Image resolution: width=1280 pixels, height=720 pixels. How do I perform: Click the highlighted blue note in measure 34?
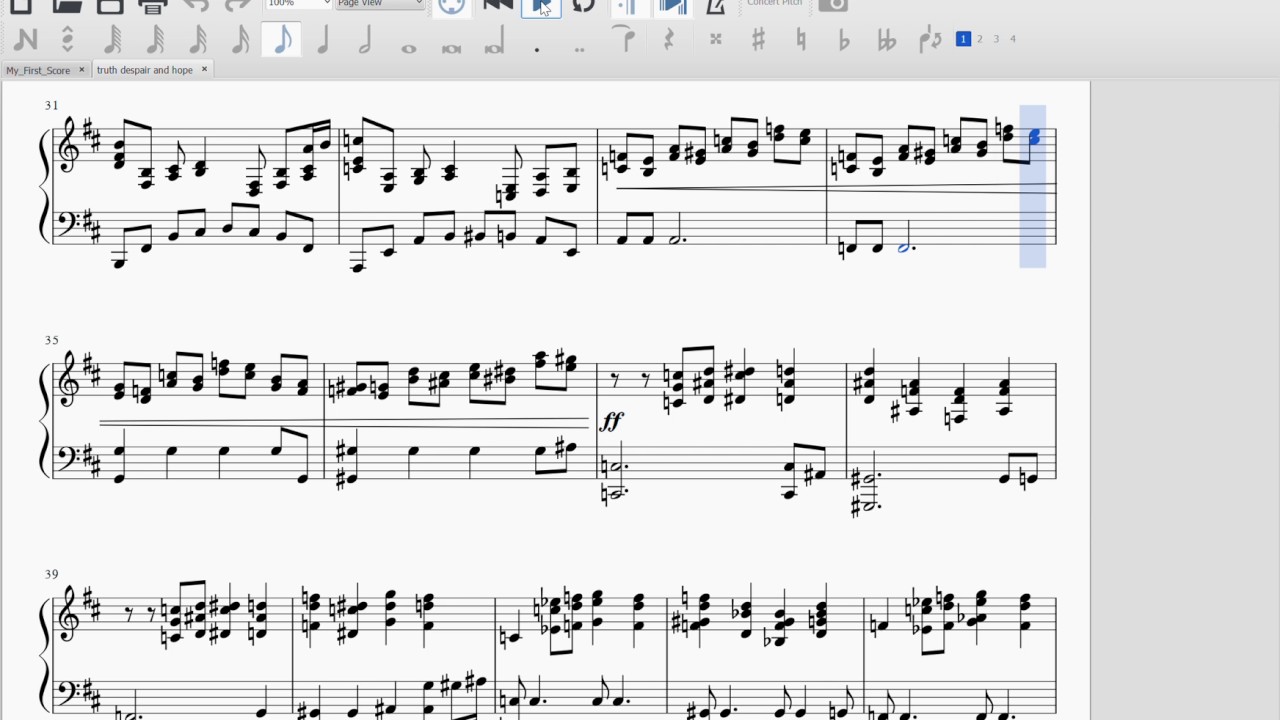pos(1034,137)
